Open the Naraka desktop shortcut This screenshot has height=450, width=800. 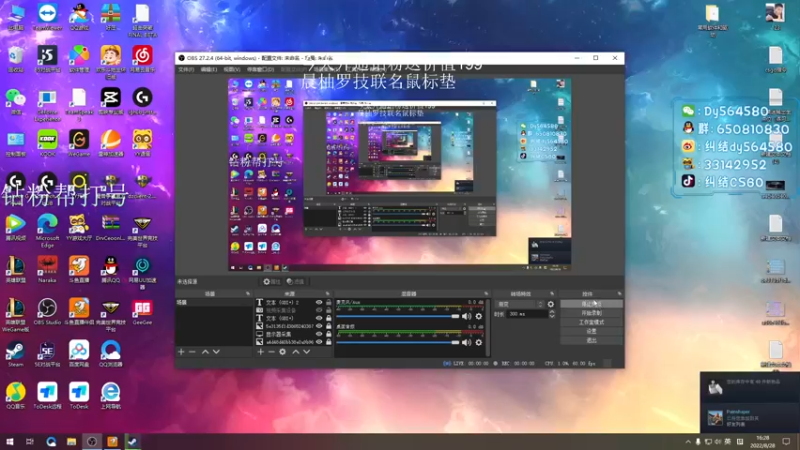point(47,269)
